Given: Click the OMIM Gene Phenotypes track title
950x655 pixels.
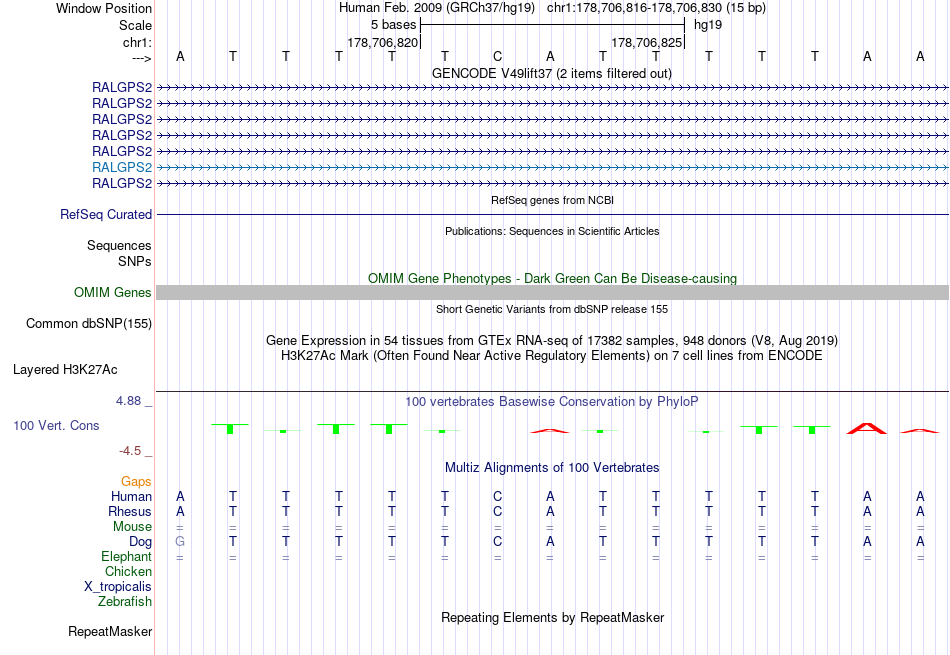Looking at the screenshot, I should click(x=552, y=278).
